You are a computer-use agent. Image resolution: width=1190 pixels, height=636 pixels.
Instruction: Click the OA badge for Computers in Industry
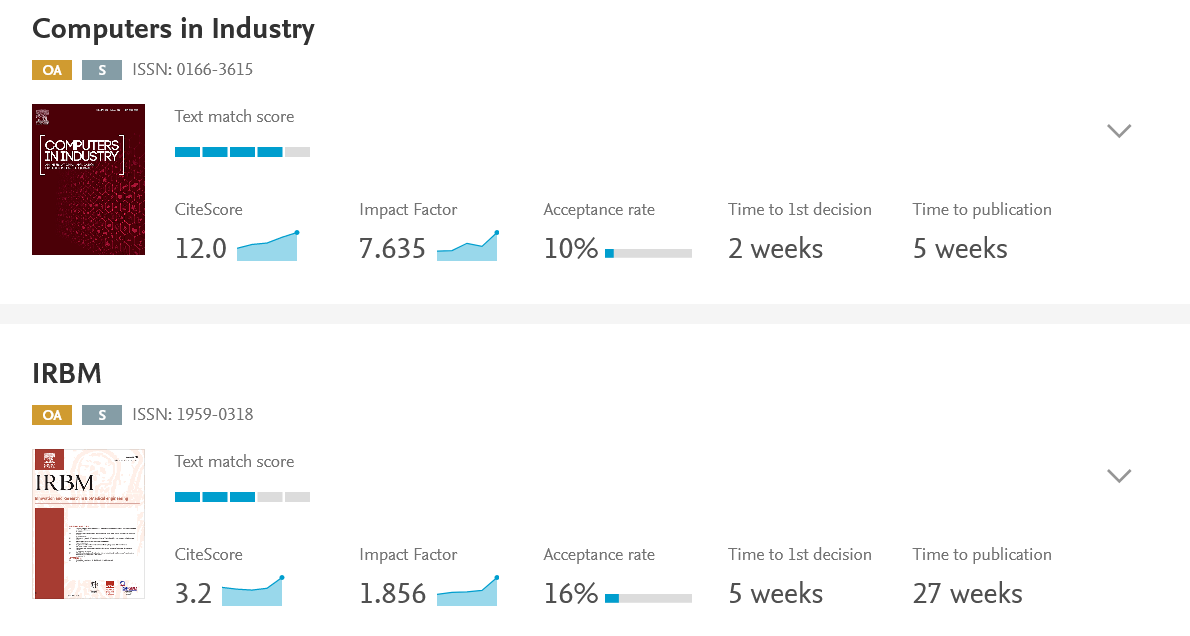pos(52,70)
